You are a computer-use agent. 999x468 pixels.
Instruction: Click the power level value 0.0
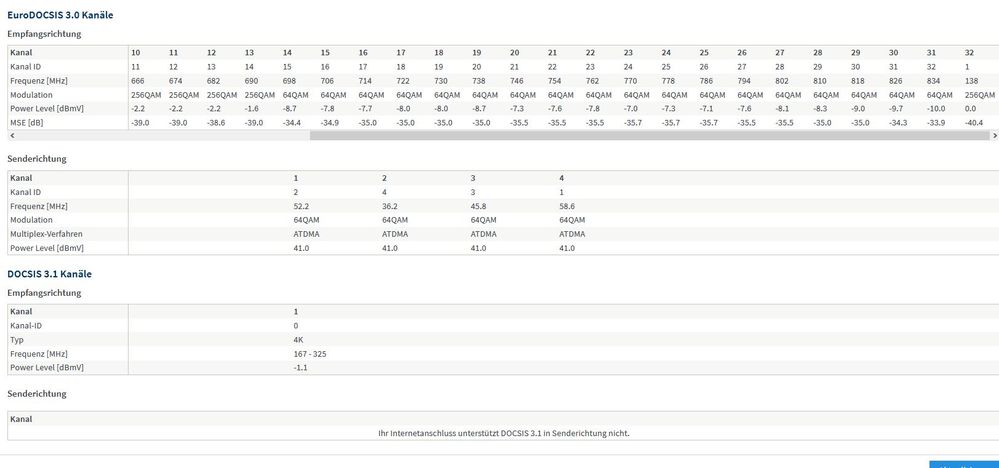coord(970,108)
